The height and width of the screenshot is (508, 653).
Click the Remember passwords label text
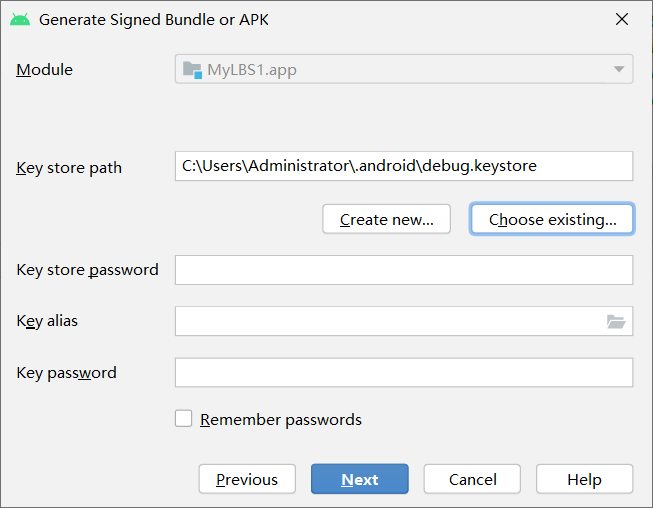(x=281, y=420)
